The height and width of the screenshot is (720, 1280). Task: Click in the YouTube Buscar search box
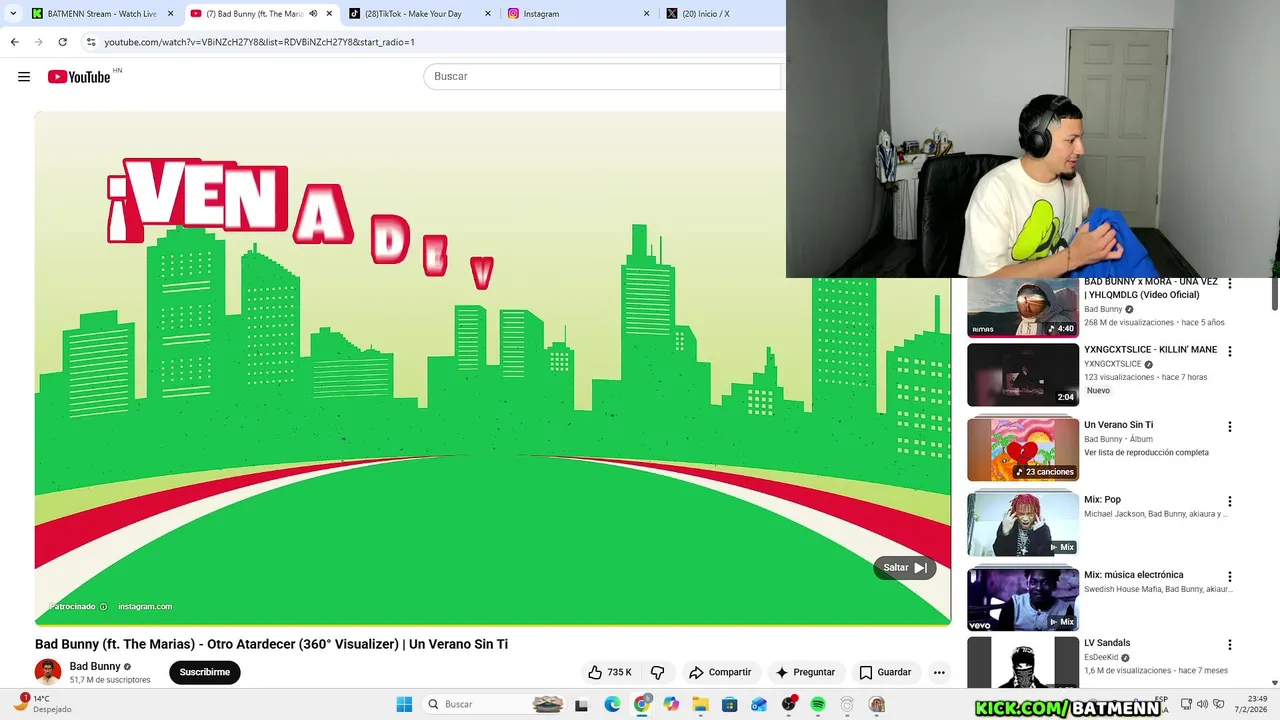[x=602, y=77]
